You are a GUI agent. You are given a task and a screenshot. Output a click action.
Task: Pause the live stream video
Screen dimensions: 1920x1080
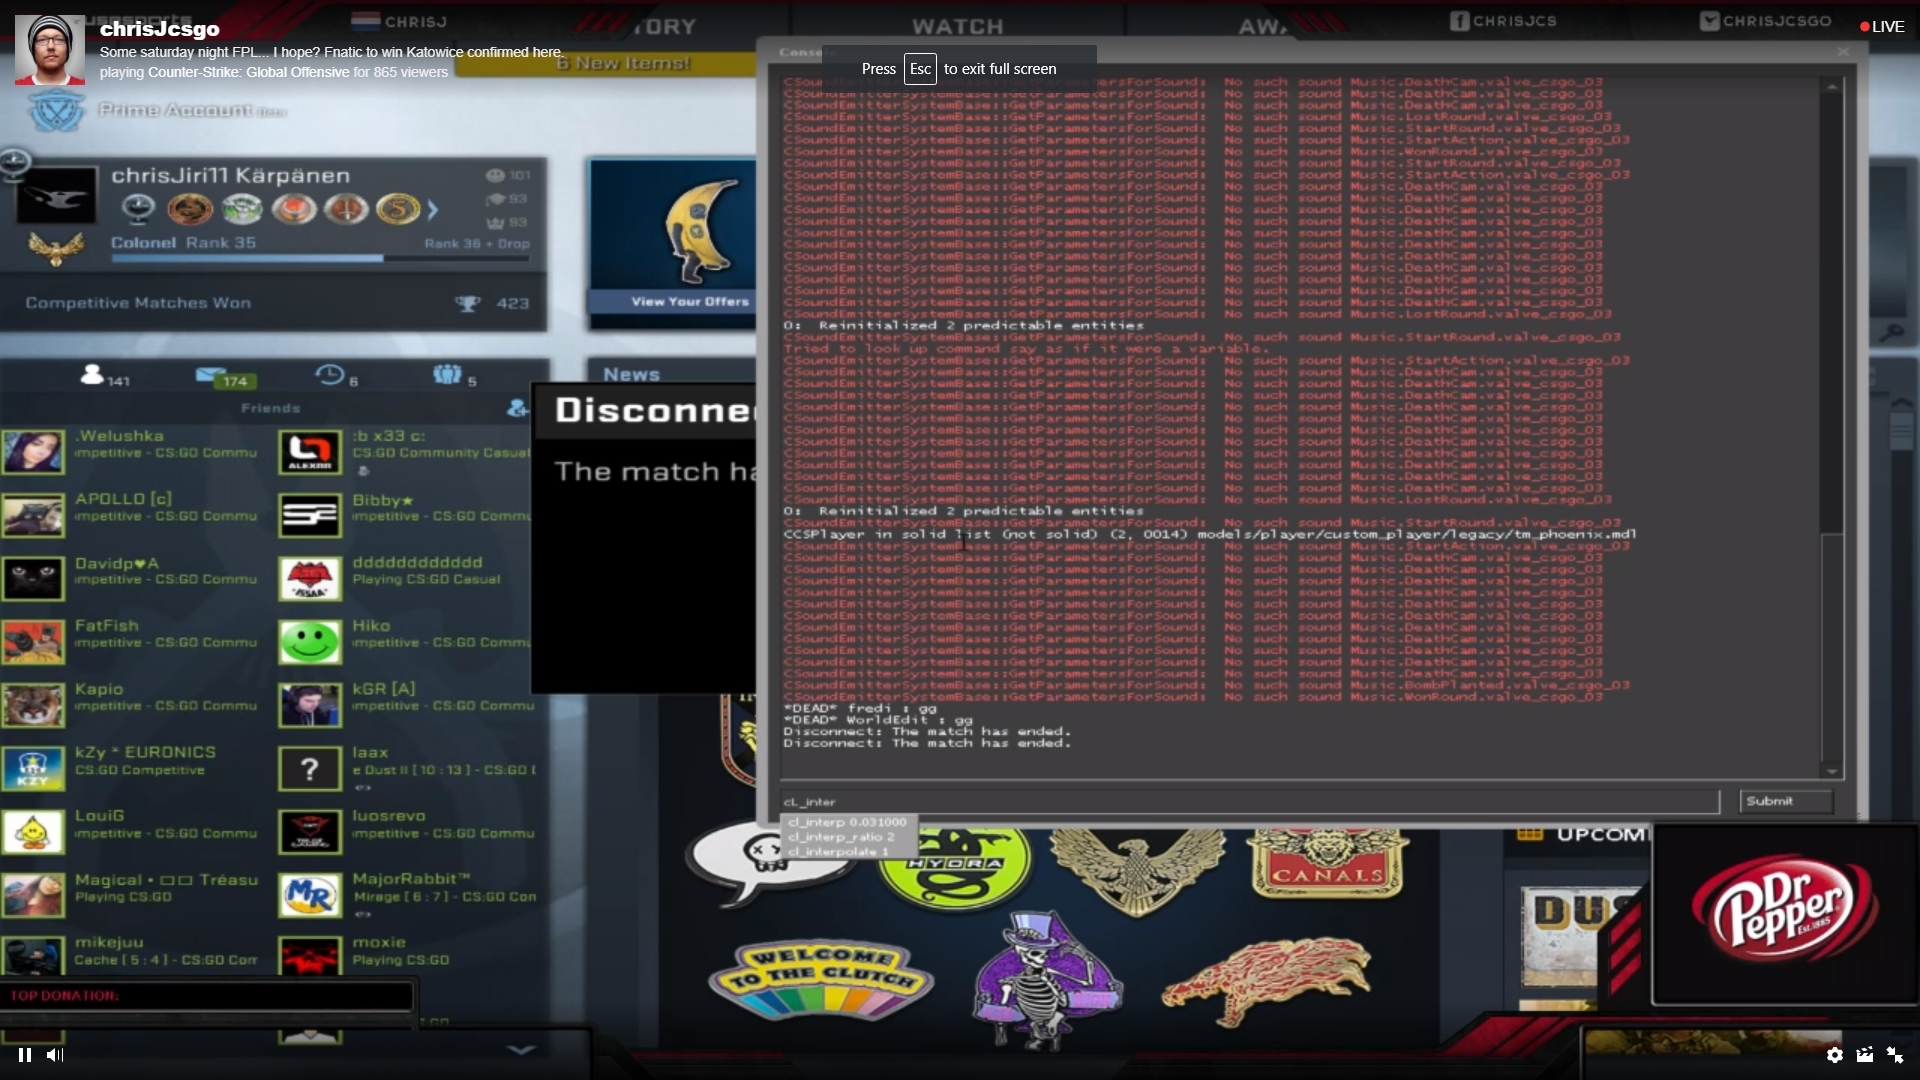[x=24, y=1054]
